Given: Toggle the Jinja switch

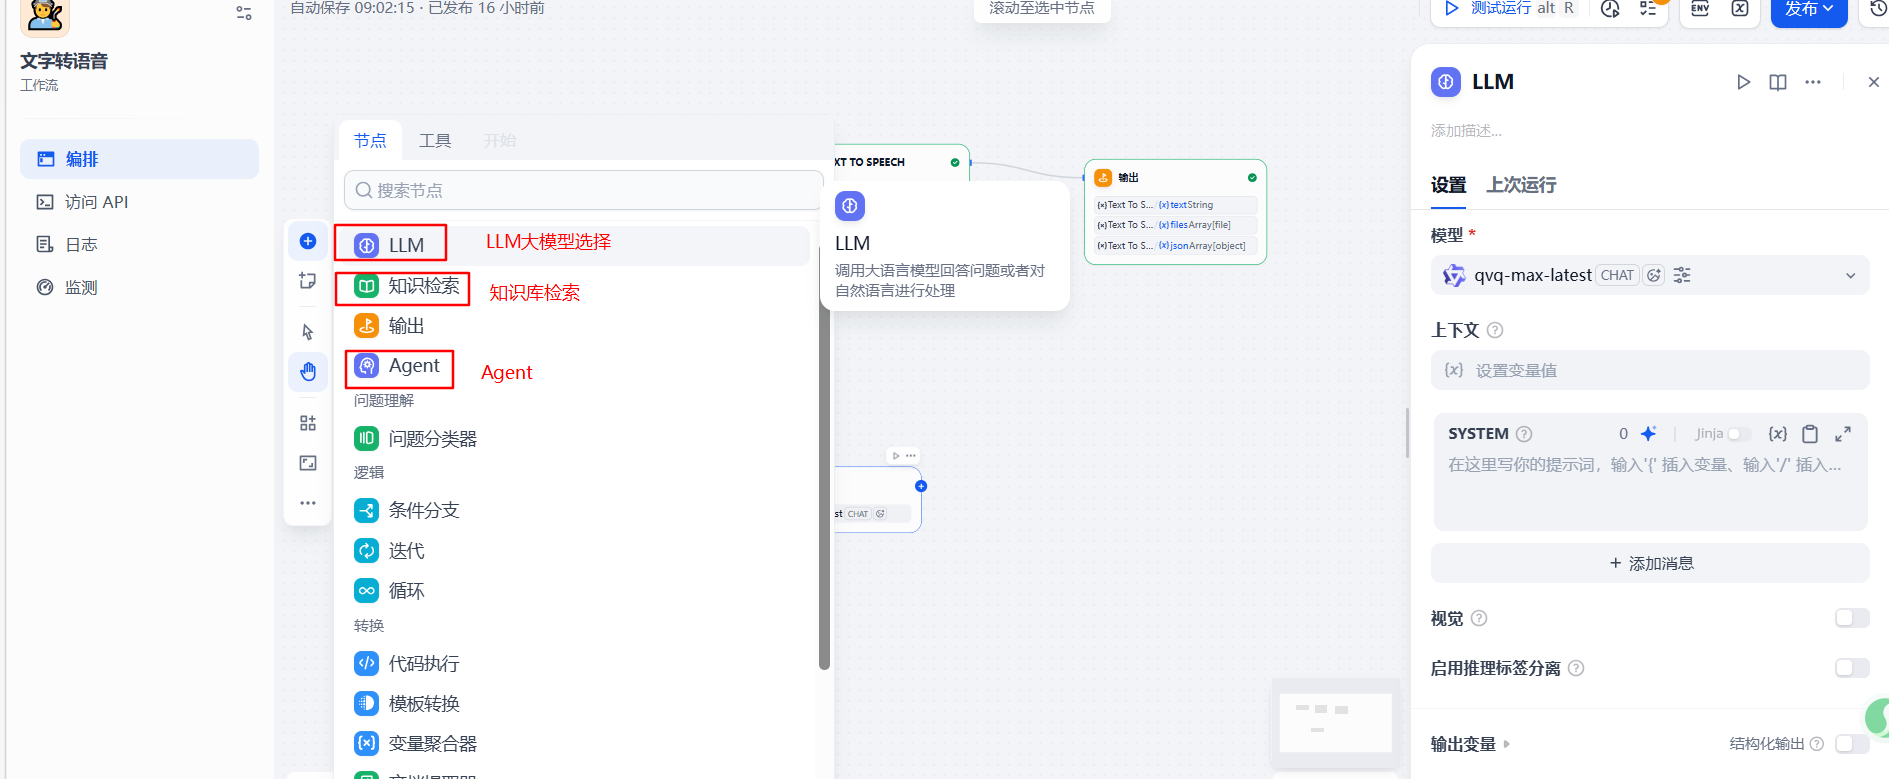Looking at the screenshot, I should [1739, 434].
